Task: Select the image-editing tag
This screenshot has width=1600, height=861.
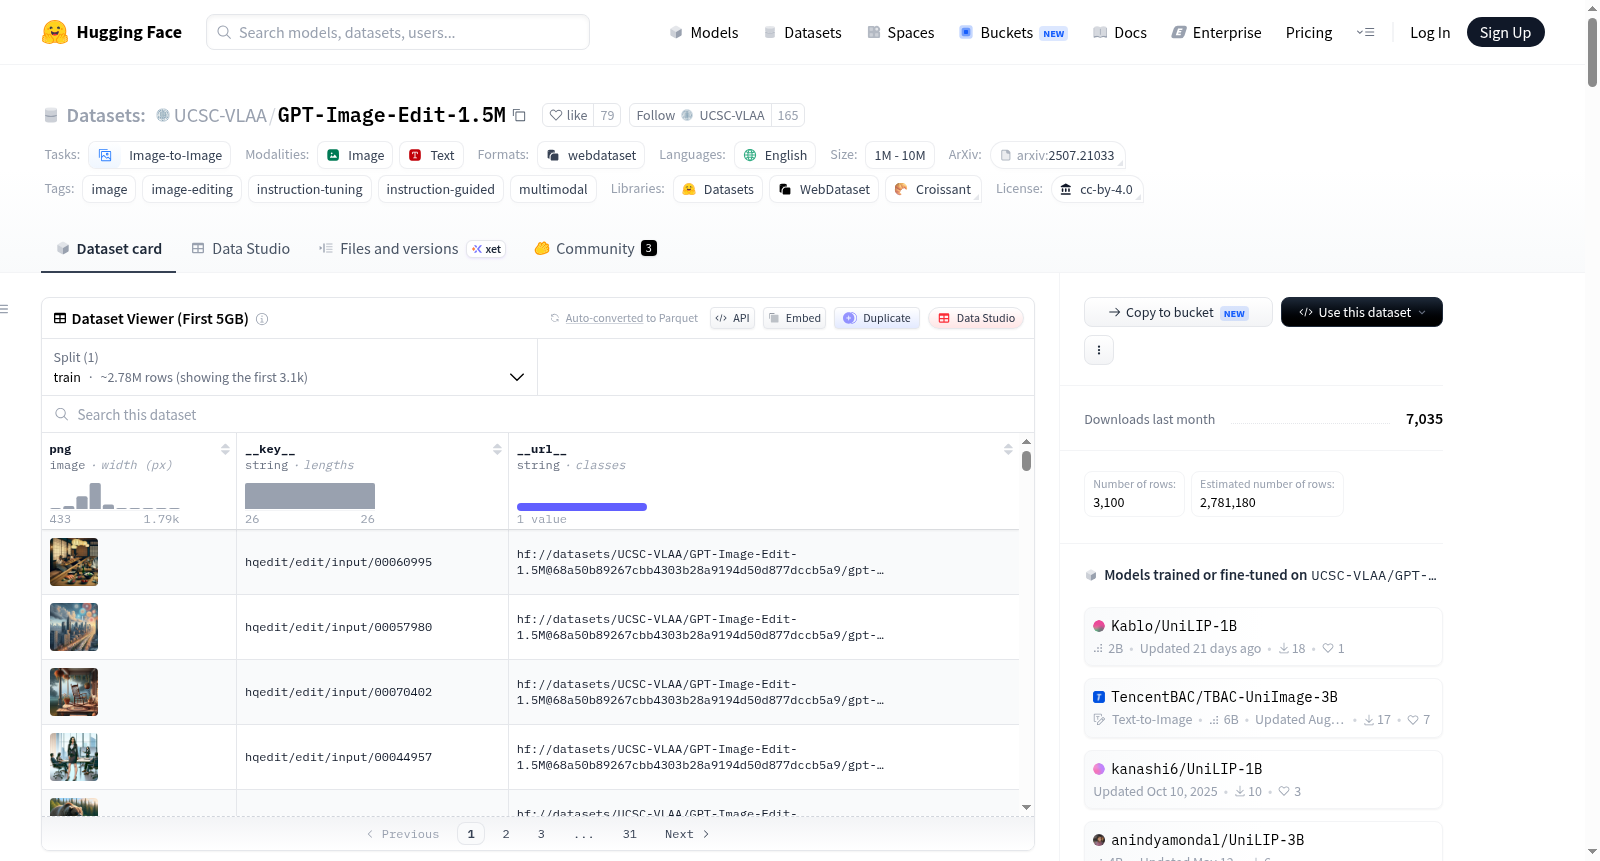Action: click(x=192, y=189)
